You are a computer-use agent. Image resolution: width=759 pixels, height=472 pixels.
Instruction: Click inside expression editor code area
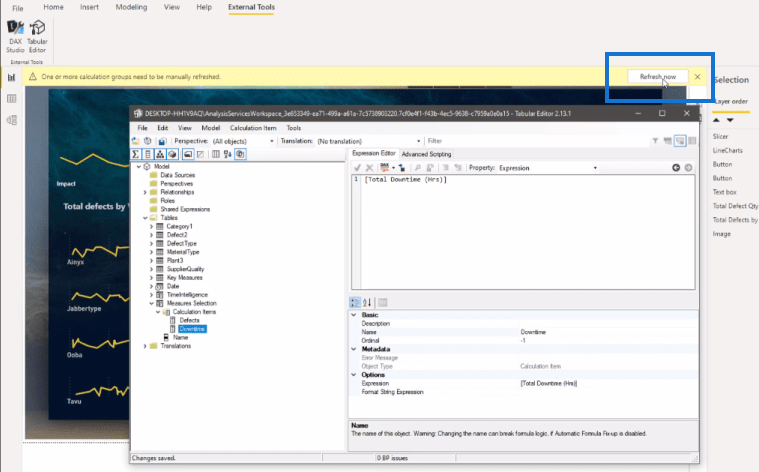pyautogui.click(x=528, y=232)
